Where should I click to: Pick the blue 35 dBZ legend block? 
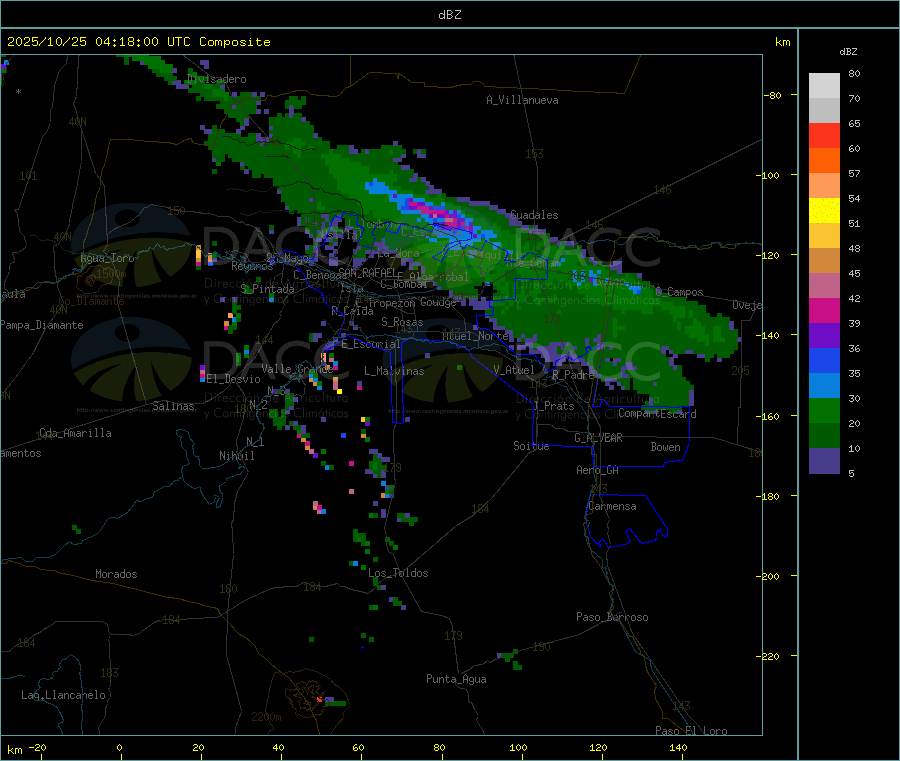tap(824, 360)
